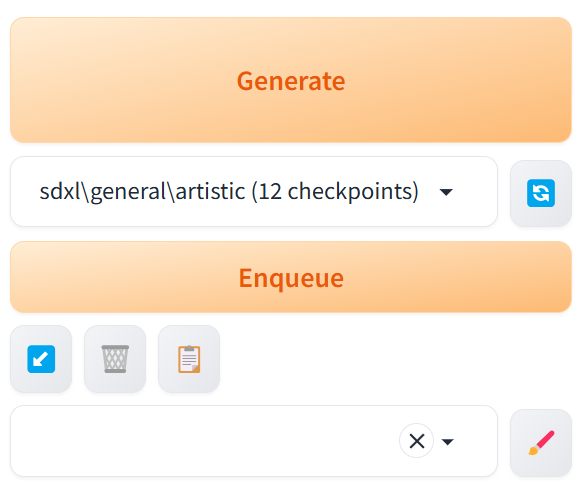The width and height of the screenshot is (583, 490).
Task: Start image generation with the orange Generate button
Action: pyautogui.click(x=291, y=80)
